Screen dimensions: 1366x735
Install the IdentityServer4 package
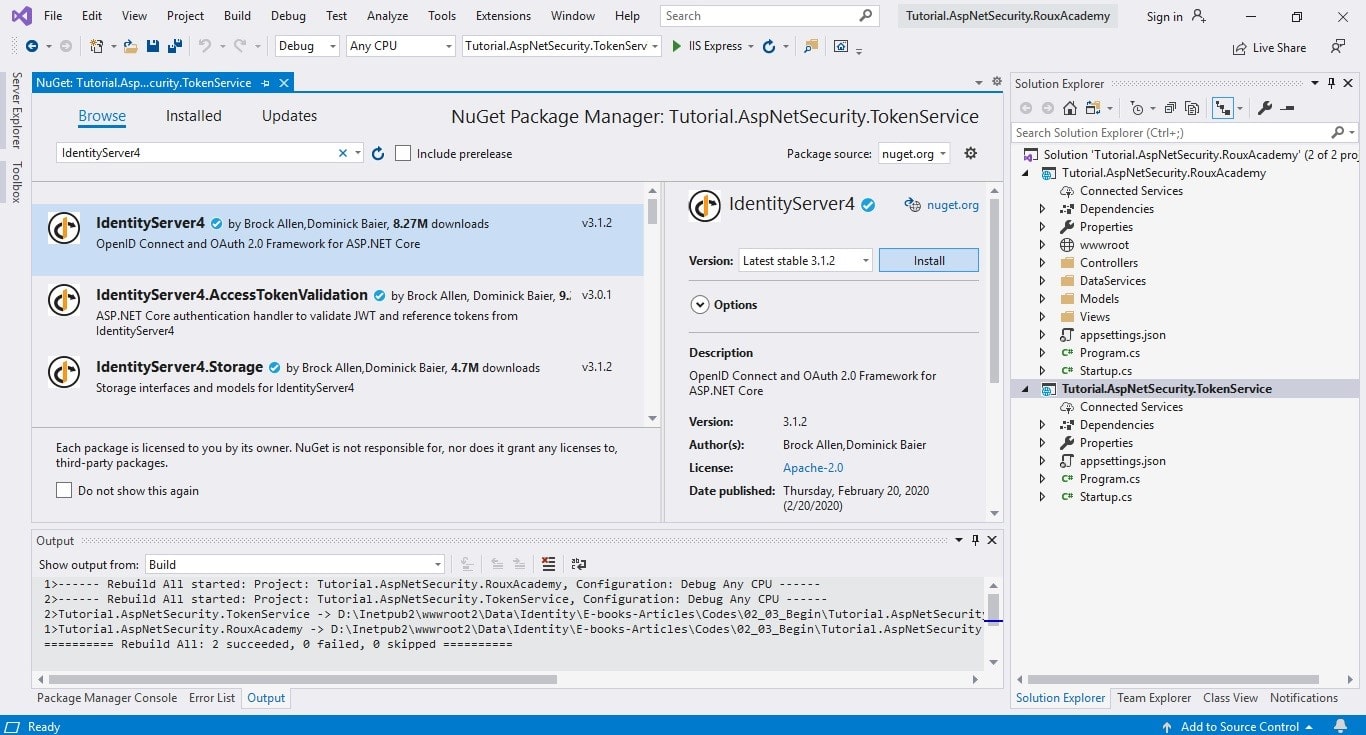click(928, 260)
